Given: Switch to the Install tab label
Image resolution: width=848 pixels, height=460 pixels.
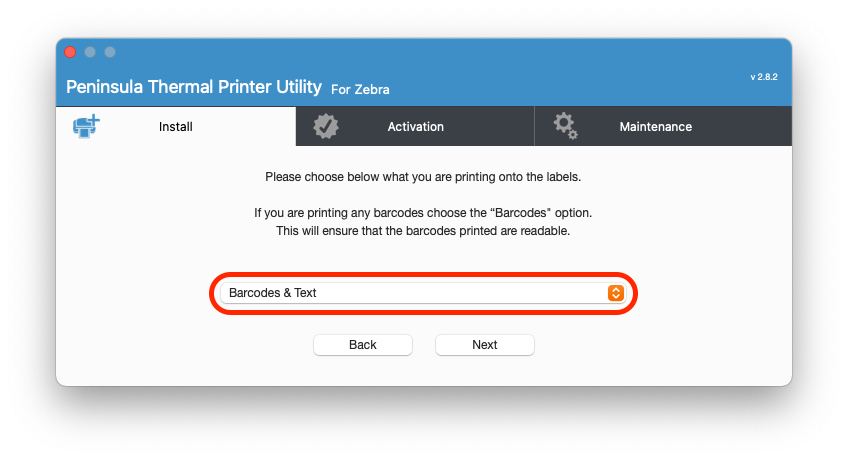Looking at the screenshot, I should [175, 126].
